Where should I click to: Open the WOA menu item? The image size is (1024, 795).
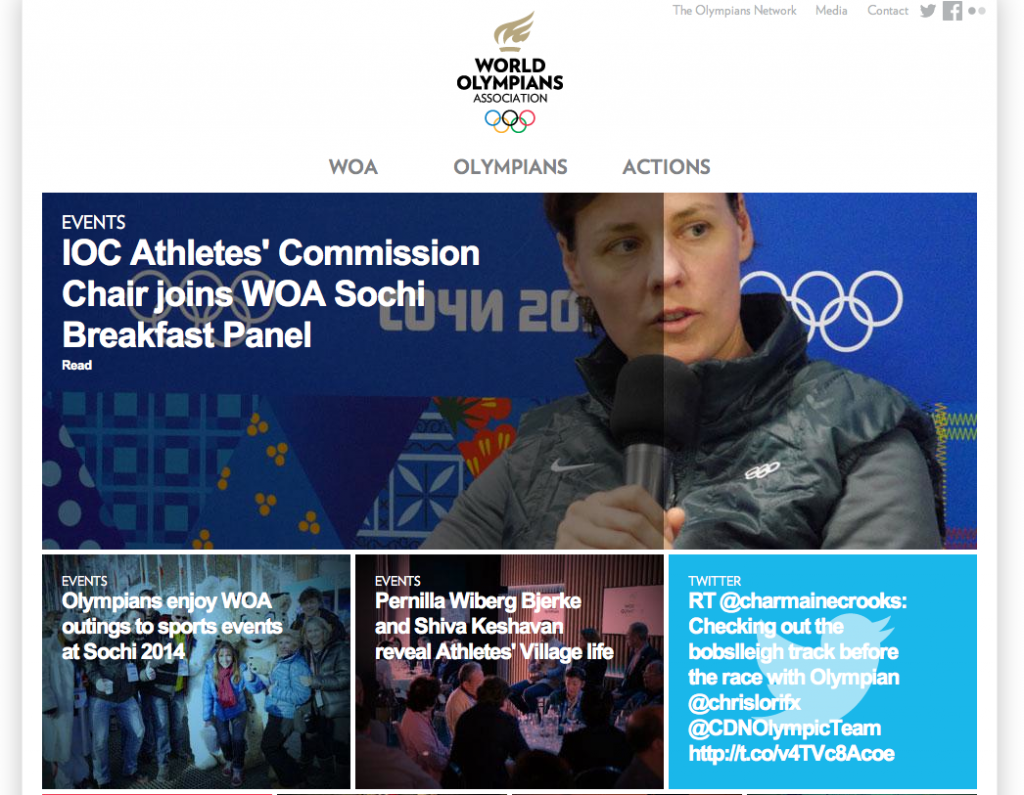tap(353, 167)
